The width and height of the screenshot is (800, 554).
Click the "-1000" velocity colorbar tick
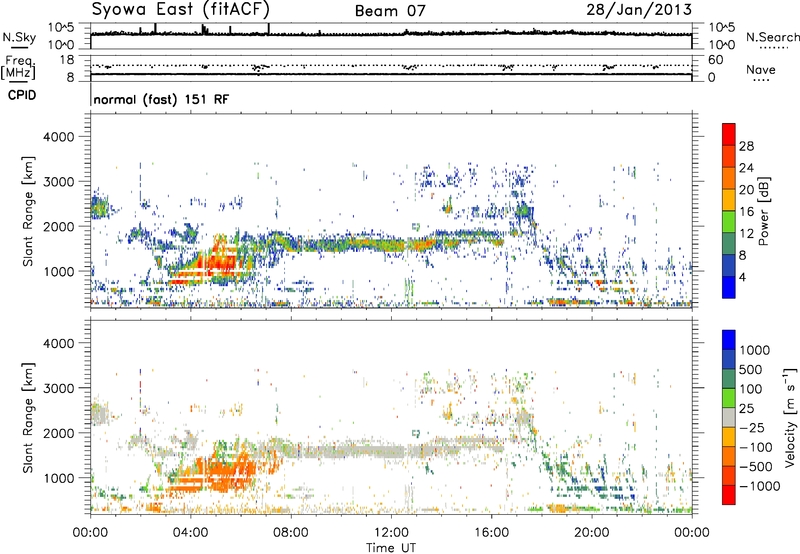point(759,486)
